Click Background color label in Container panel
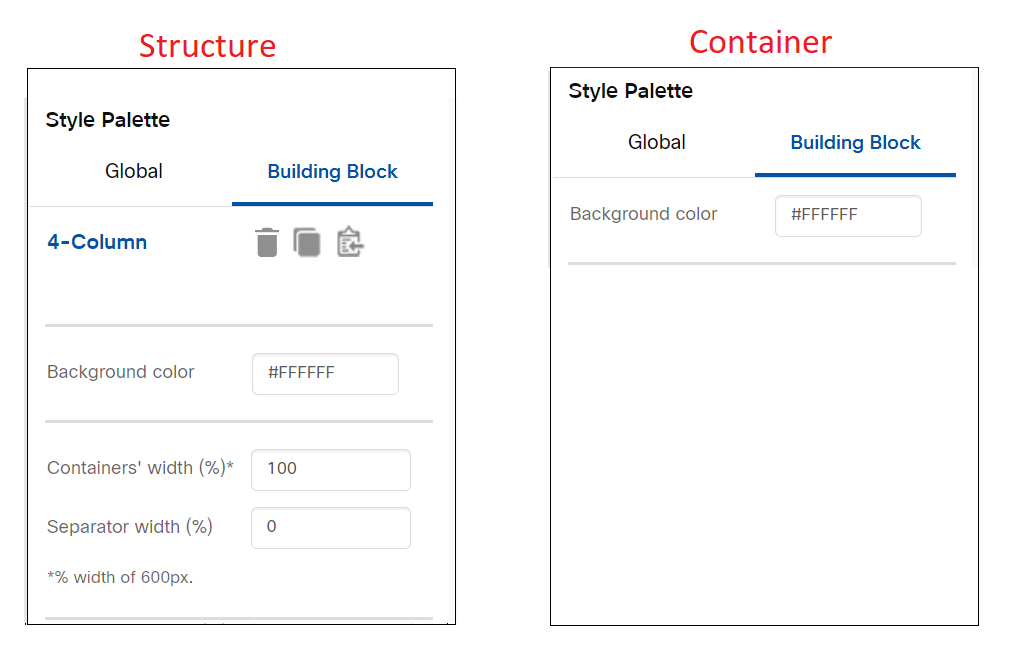Image resolution: width=1018 pixels, height=648 pixels. (x=643, y=214)
